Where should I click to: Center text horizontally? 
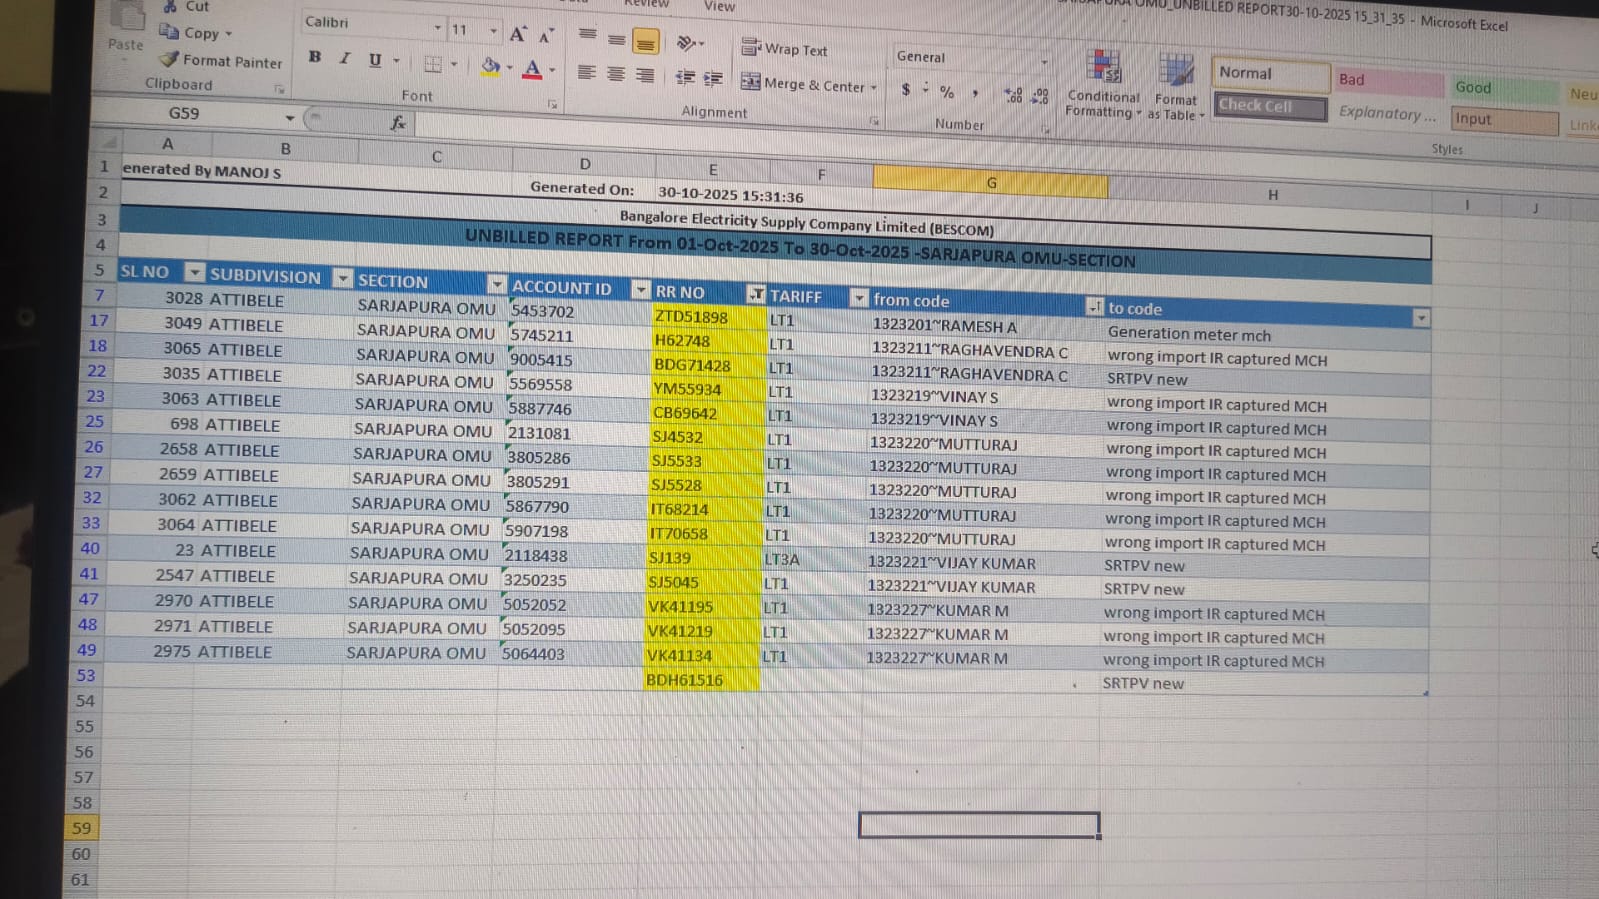coord(616,73)
